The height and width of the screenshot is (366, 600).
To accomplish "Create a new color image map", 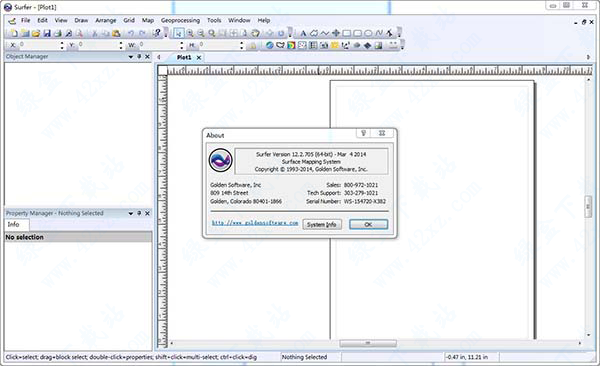I will click(291, 46).
